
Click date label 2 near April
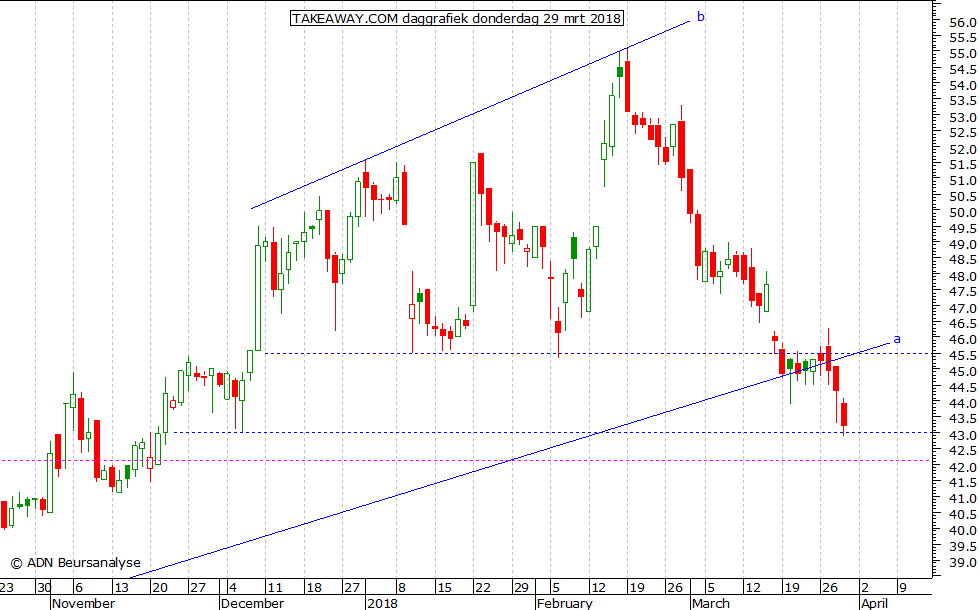(865, 588)
